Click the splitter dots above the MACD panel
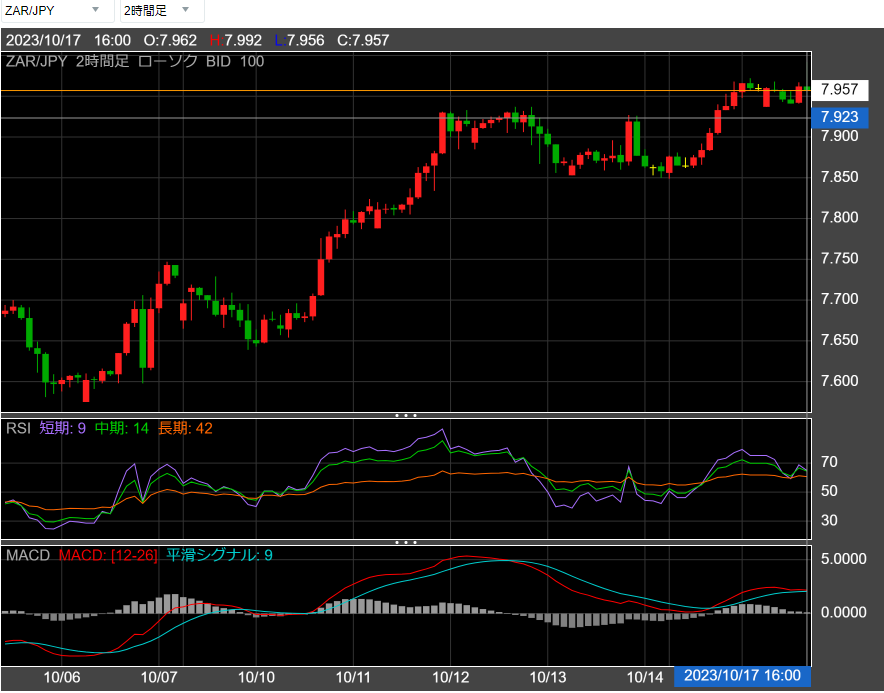The image size is (884, 693). point(405,541)
